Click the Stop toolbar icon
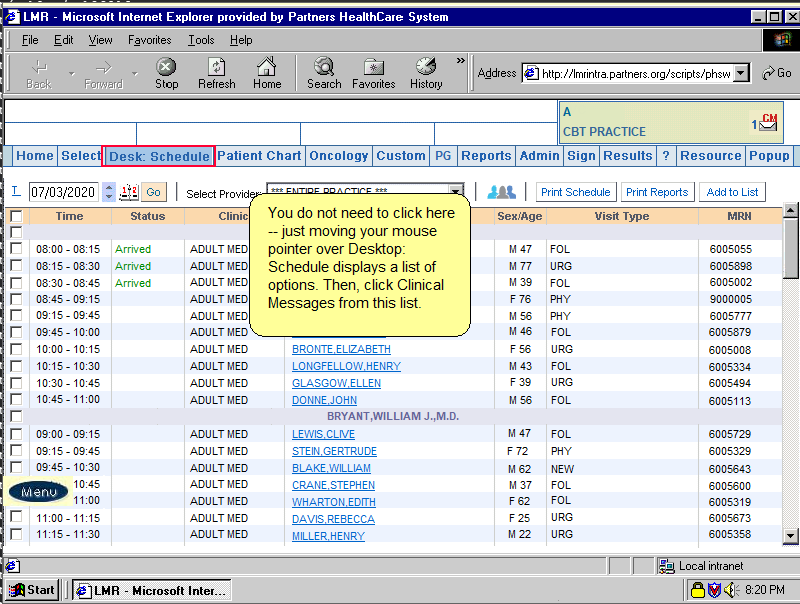The height and width of the screenshot is (604, 800). [x=166, y=67]
